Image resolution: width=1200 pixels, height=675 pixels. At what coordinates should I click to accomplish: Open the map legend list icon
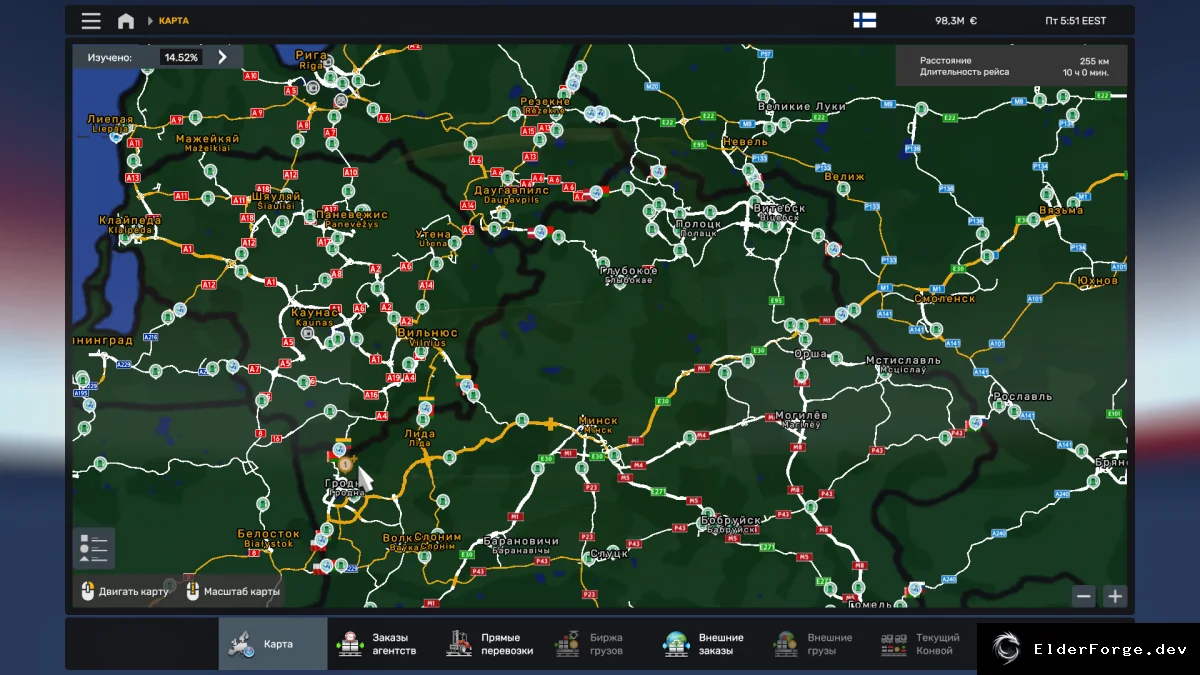point(94,548)
